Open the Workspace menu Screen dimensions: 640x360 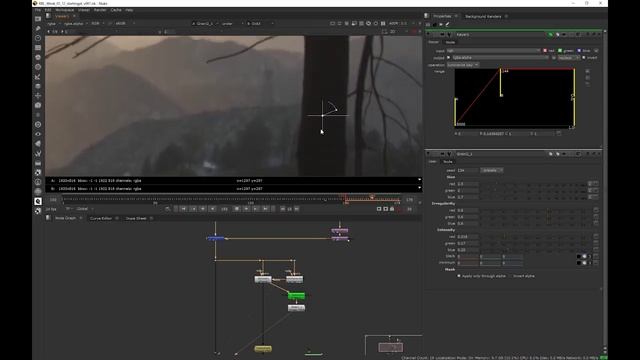click(x=64, y=10)
